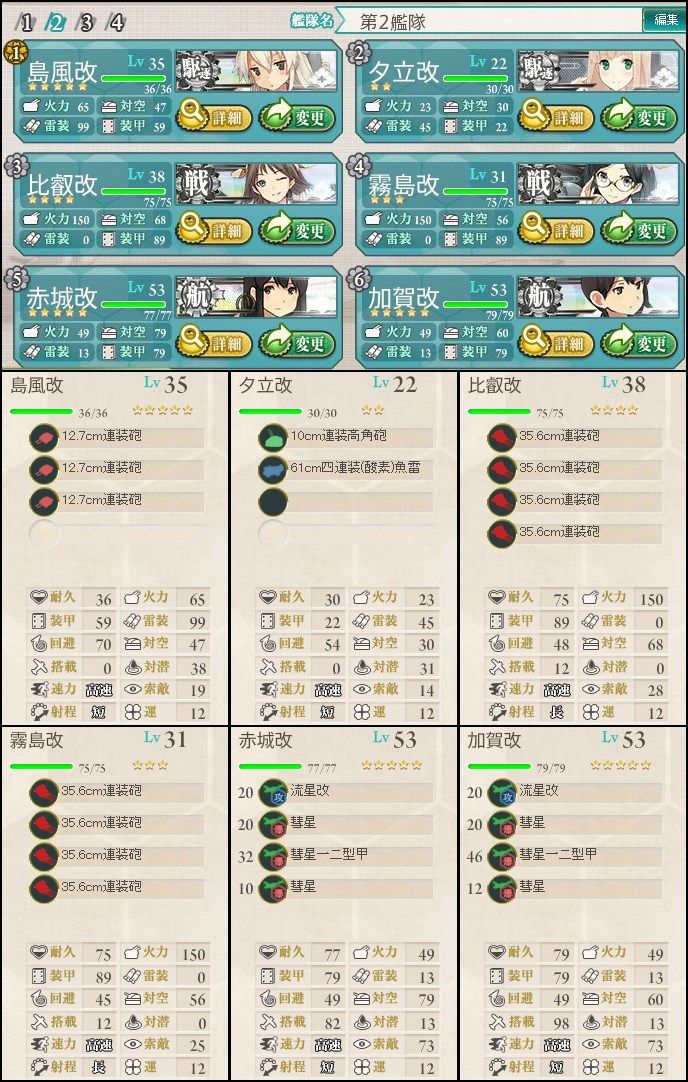The image size is (688, 1082).
Task: Open fleet tab 4
Action: click(x=116, y=23)
